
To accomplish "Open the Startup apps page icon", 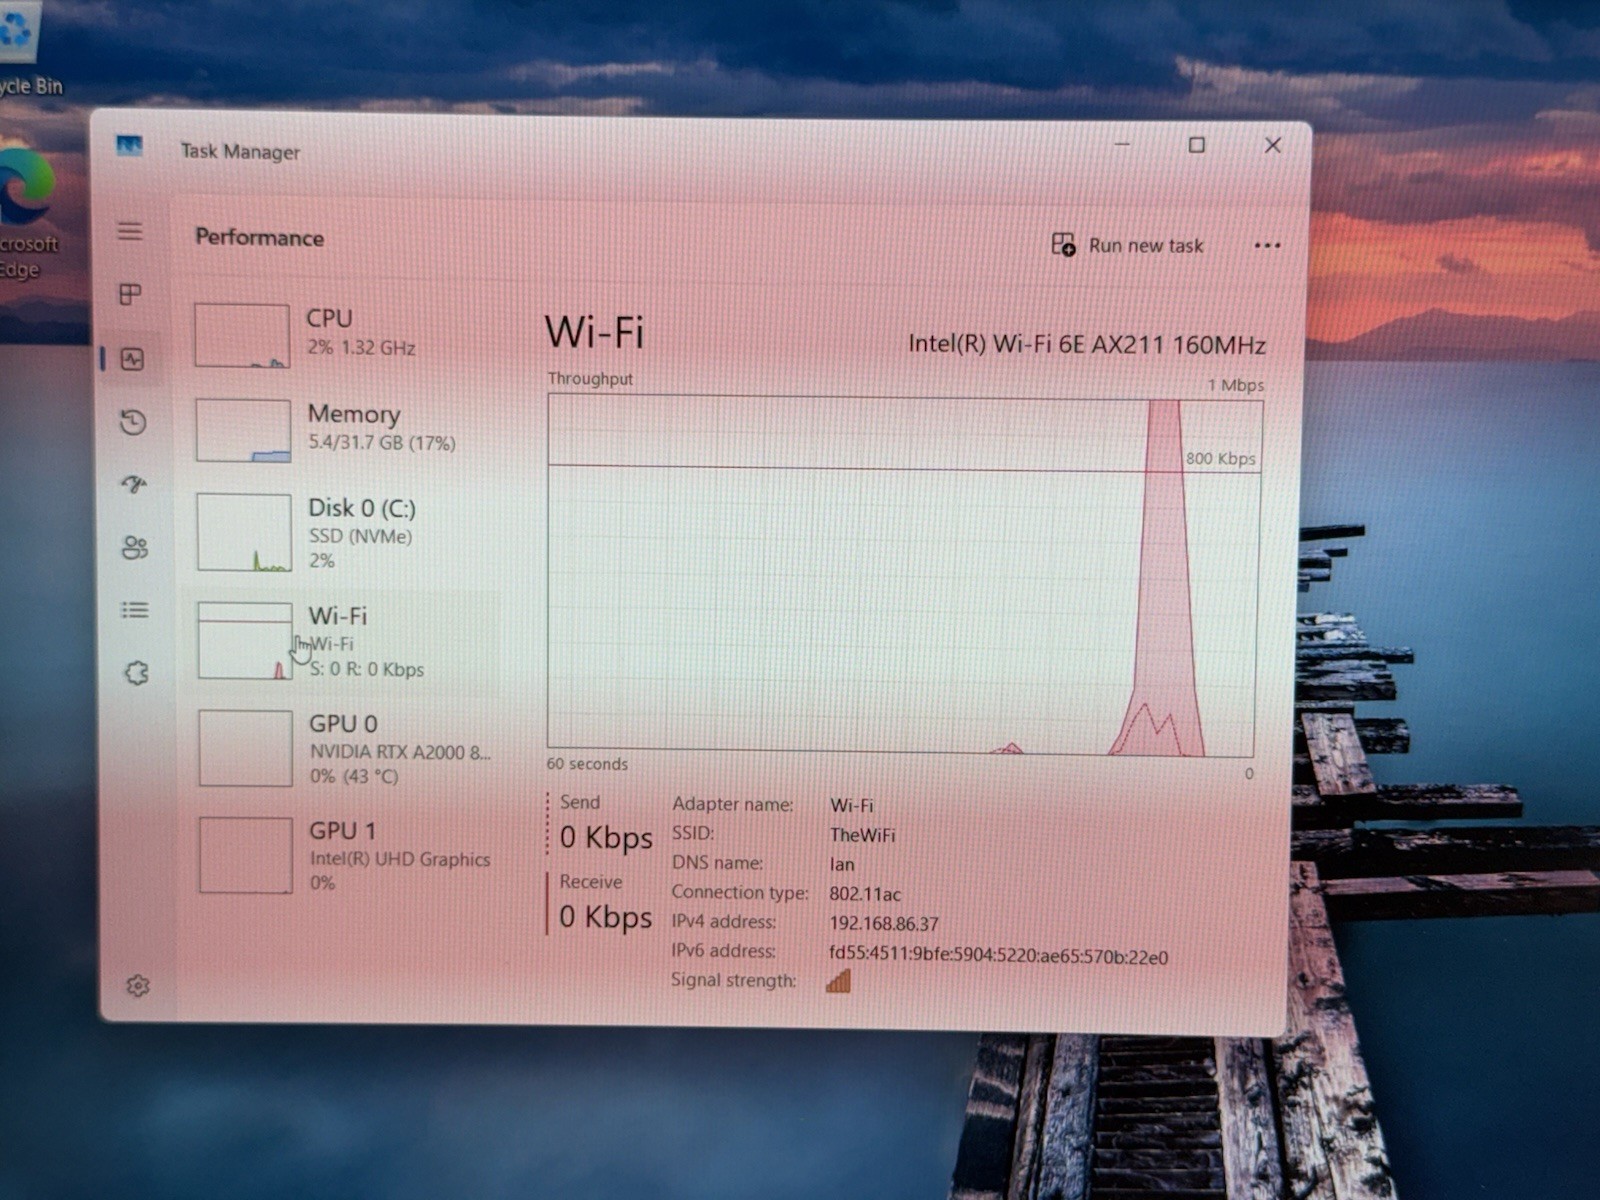I will [x=134, y=485].
